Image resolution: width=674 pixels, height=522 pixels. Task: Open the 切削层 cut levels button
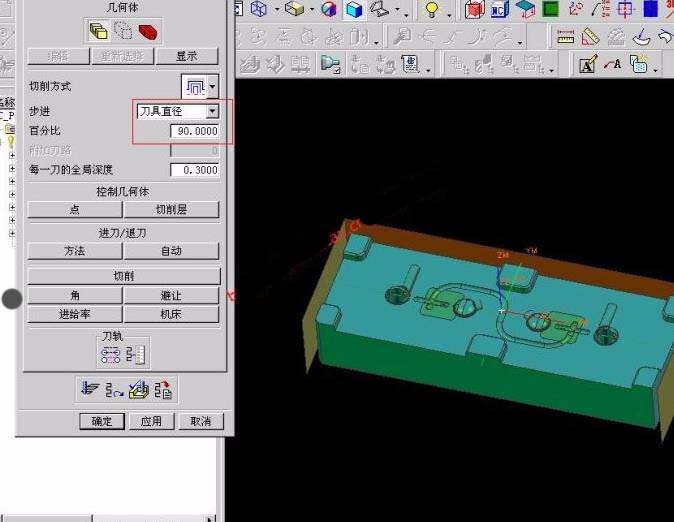point(171,209)
